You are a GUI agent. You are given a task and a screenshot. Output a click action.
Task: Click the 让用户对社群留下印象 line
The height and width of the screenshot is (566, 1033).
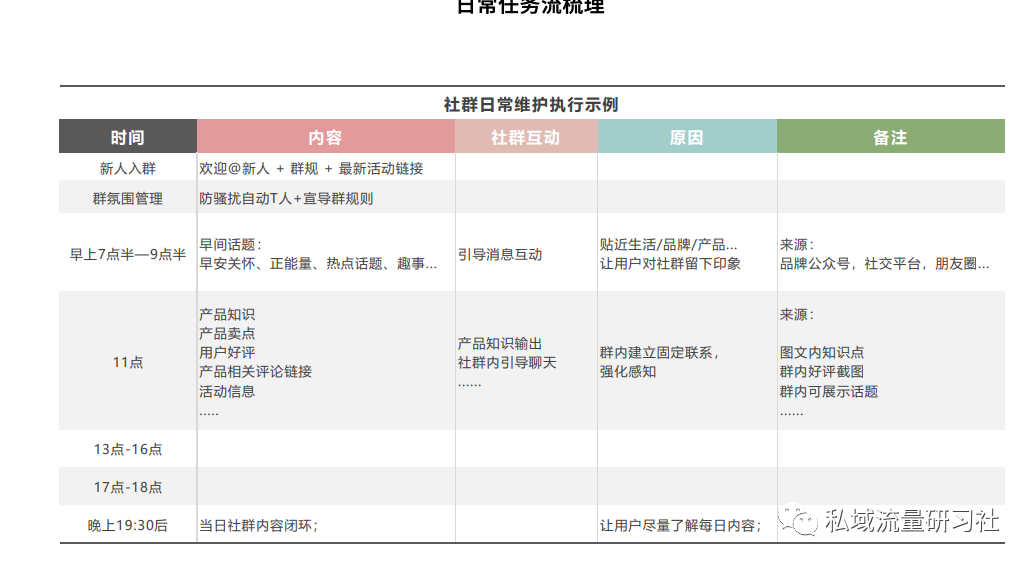coord(670,264)
